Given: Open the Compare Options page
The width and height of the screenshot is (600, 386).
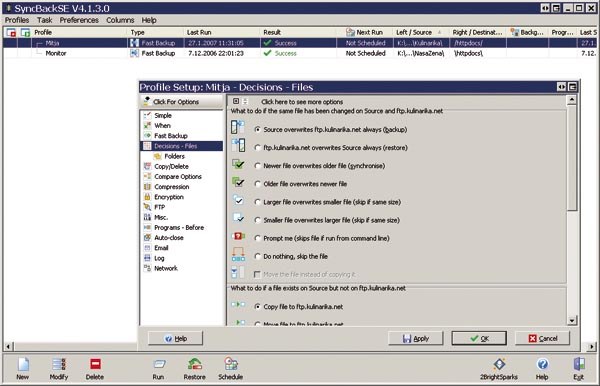Looking at the screenshot, I should coord(178,176).
